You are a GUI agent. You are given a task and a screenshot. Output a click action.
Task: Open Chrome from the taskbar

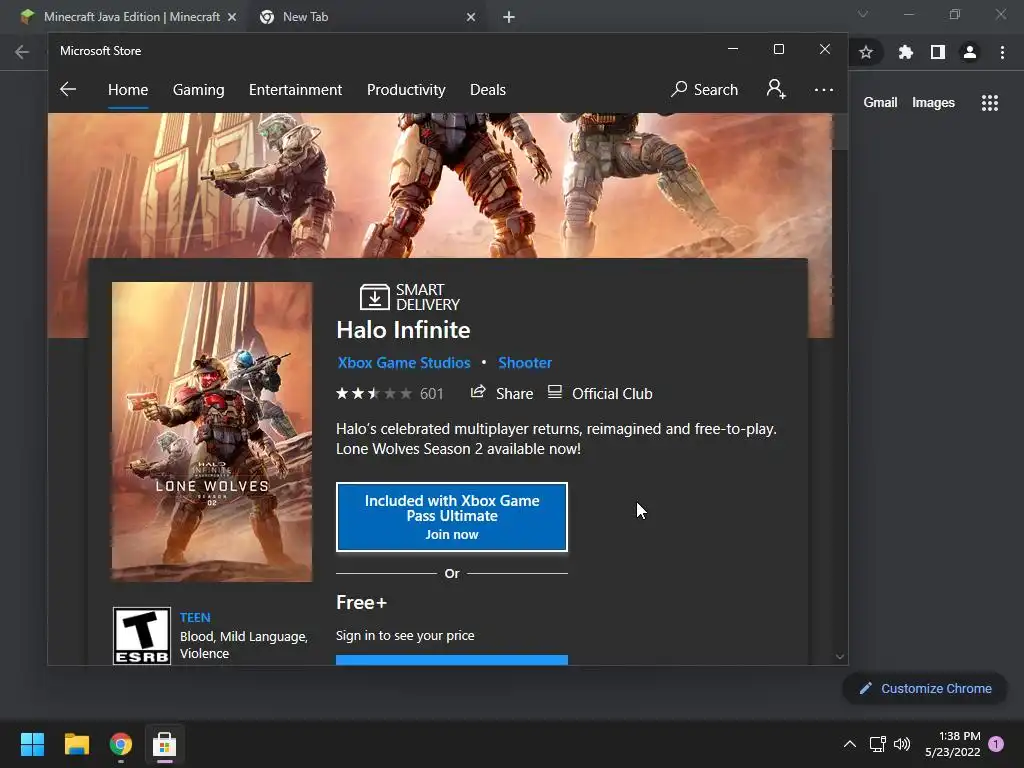(x=121, y=744)
